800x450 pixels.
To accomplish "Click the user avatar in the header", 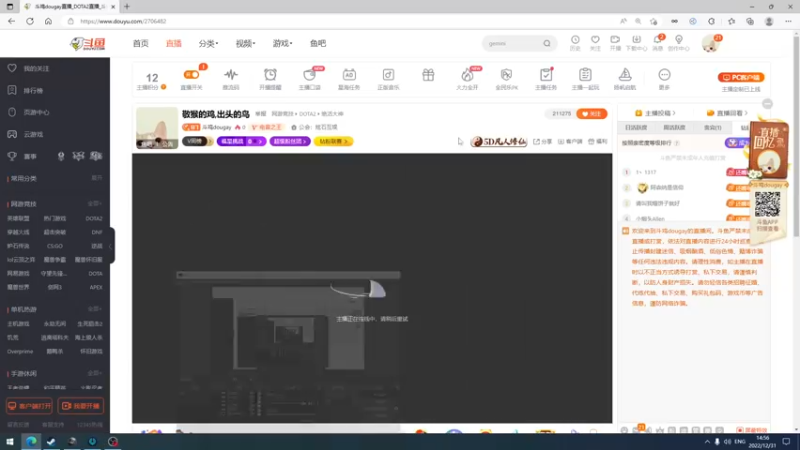I will pyautogui.click(x=710, y=44).
